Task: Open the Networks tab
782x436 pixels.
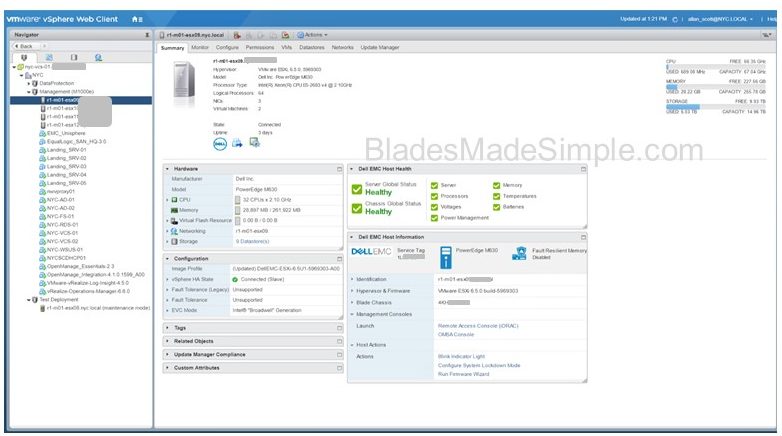Action: (342, 47)
